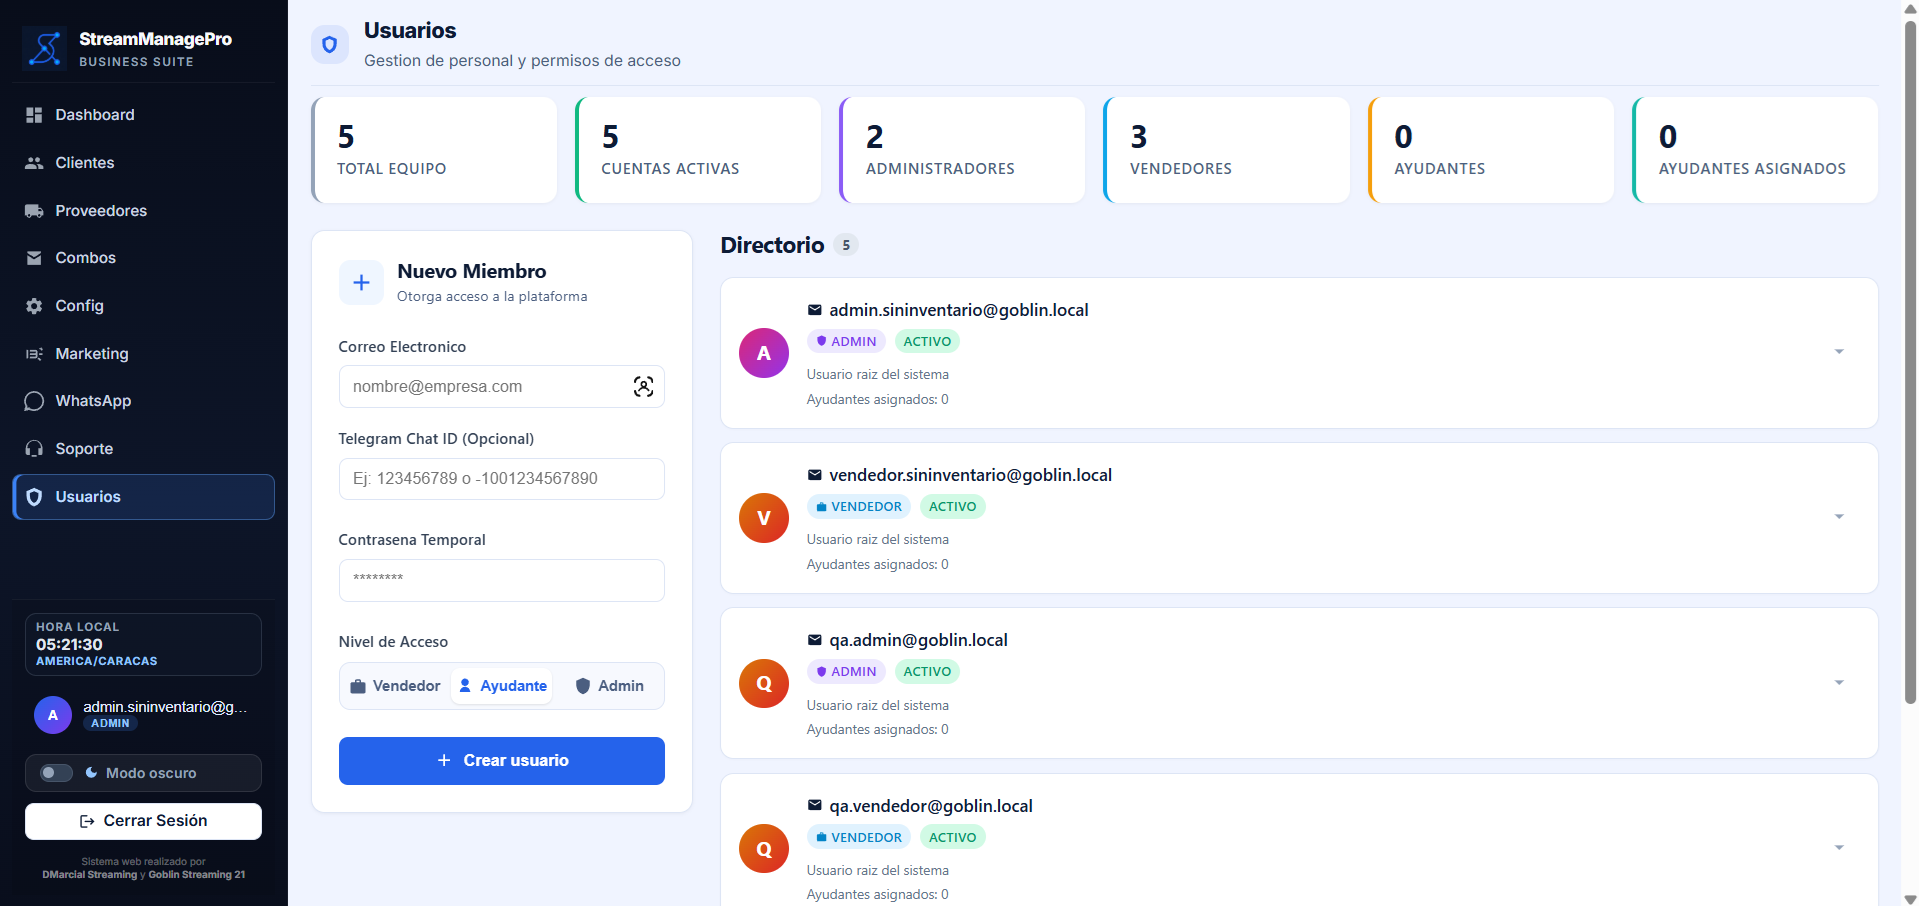Image resolution: width=1919 pixels, height=906 pixels.
Task: Click the Cuentas Activas stat card
Action: [698, 150]
